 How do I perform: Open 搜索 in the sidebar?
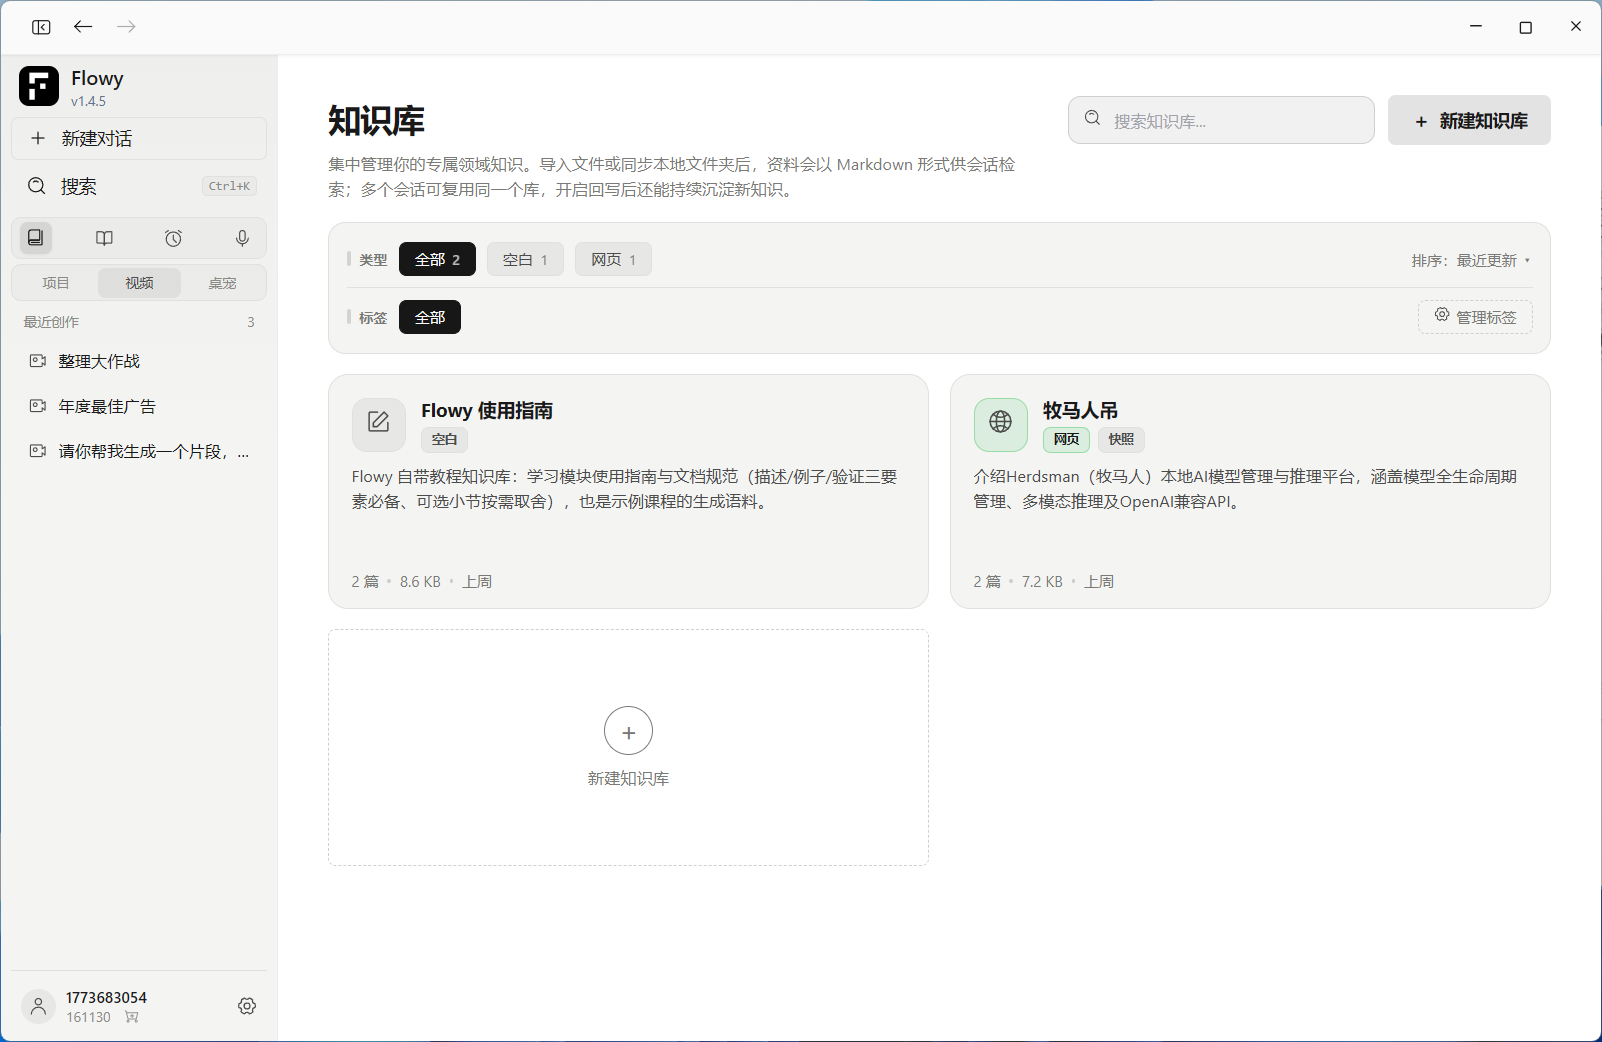[139, 186]
